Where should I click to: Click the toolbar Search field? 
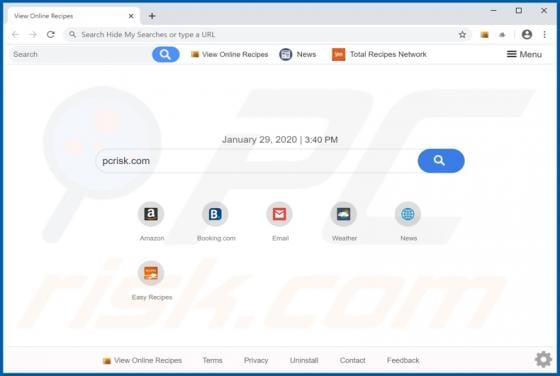tap(80, 54)
